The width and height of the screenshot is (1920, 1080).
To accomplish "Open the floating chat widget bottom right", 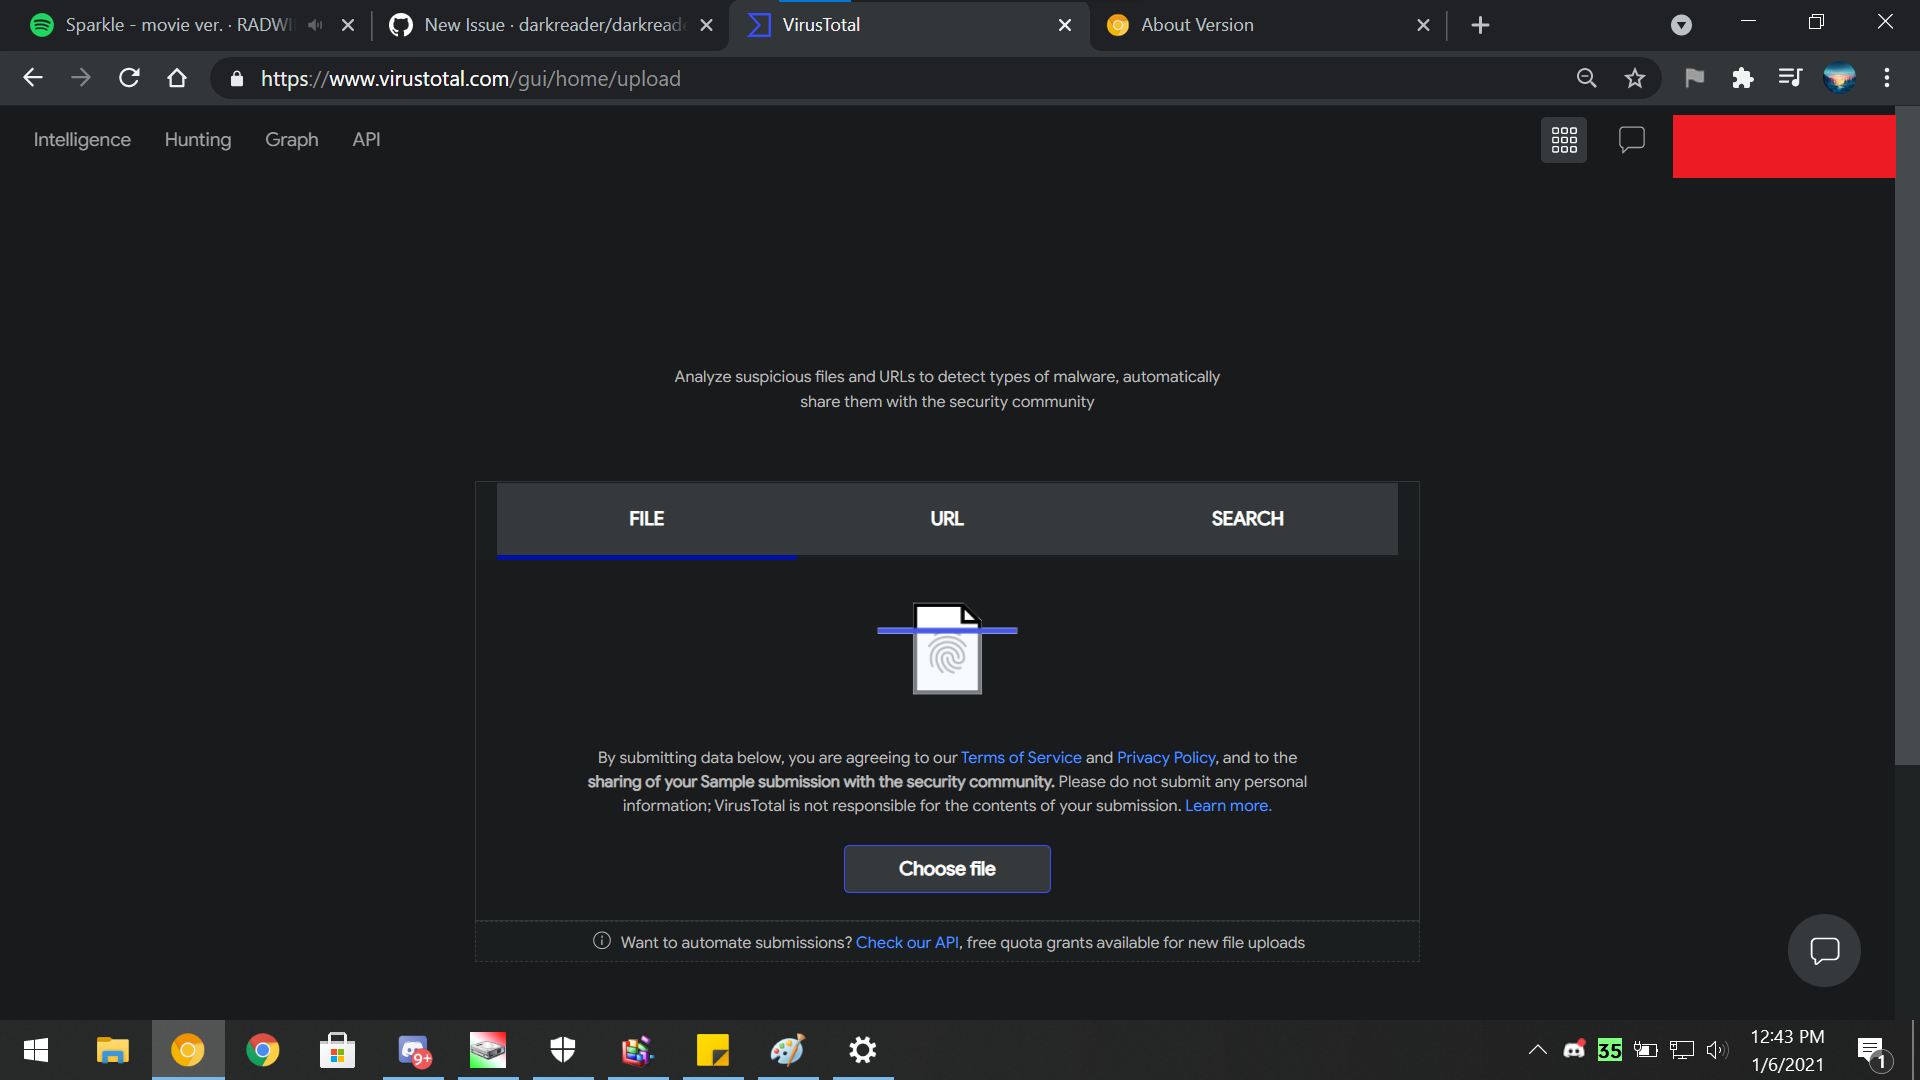I will [x=1823, y=950].
